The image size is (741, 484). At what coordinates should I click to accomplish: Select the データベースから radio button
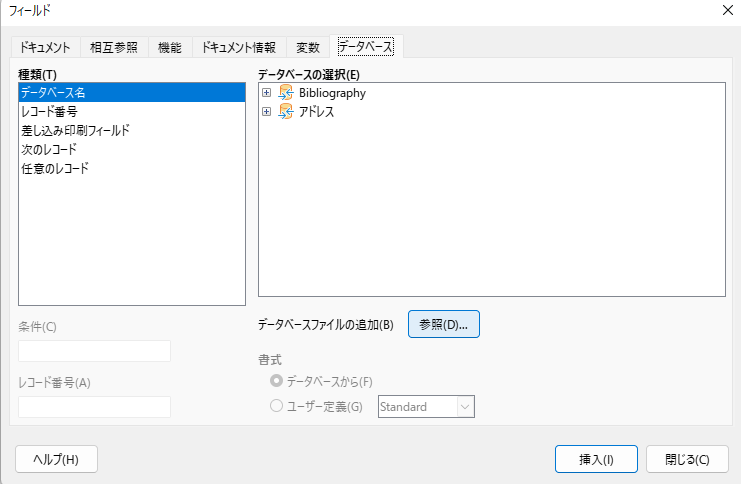pos(276,381)
